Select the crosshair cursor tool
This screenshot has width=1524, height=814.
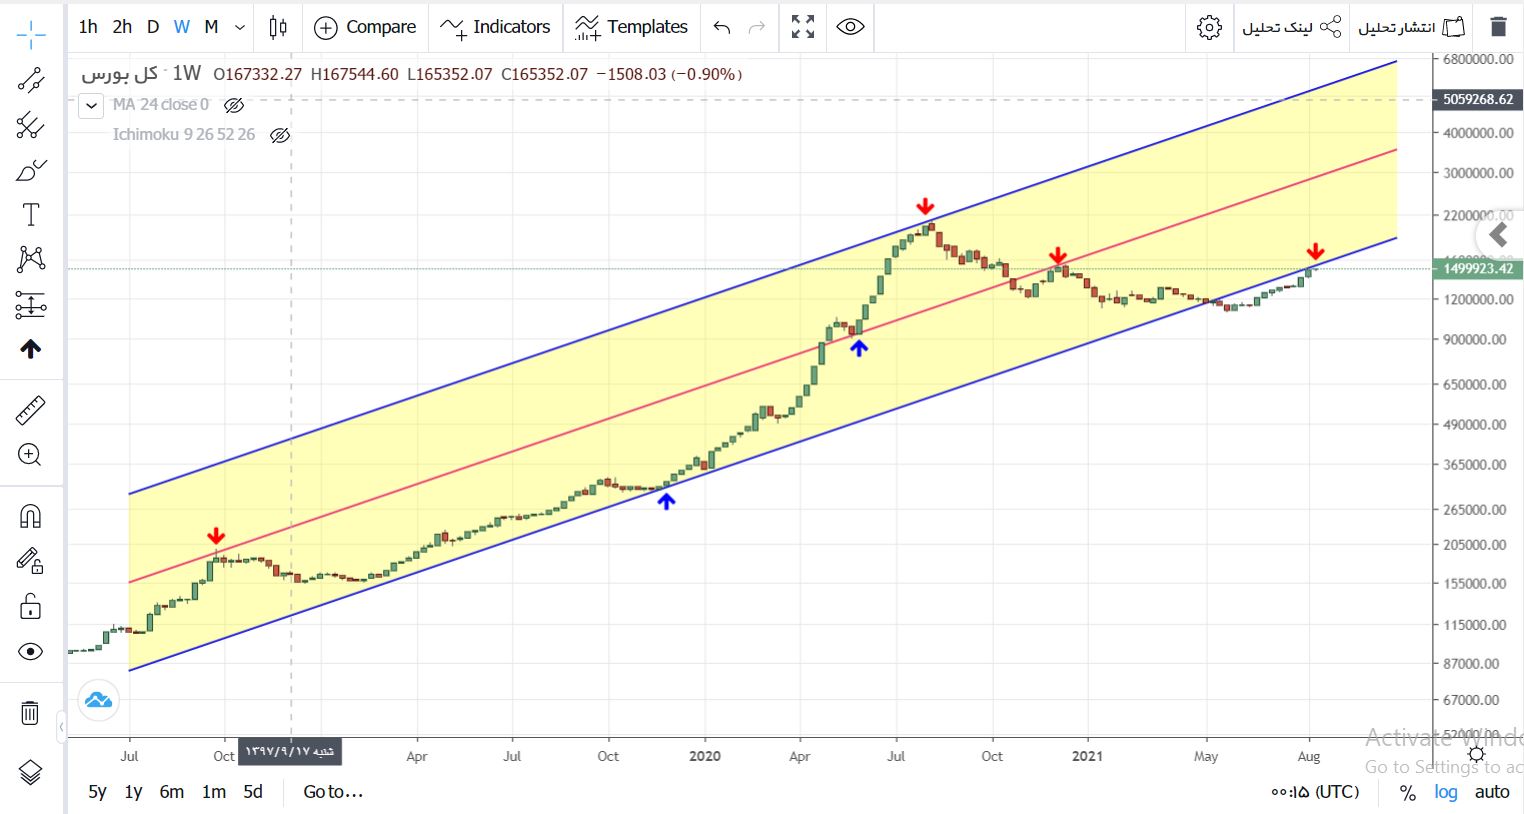click(x=31, y=35)
